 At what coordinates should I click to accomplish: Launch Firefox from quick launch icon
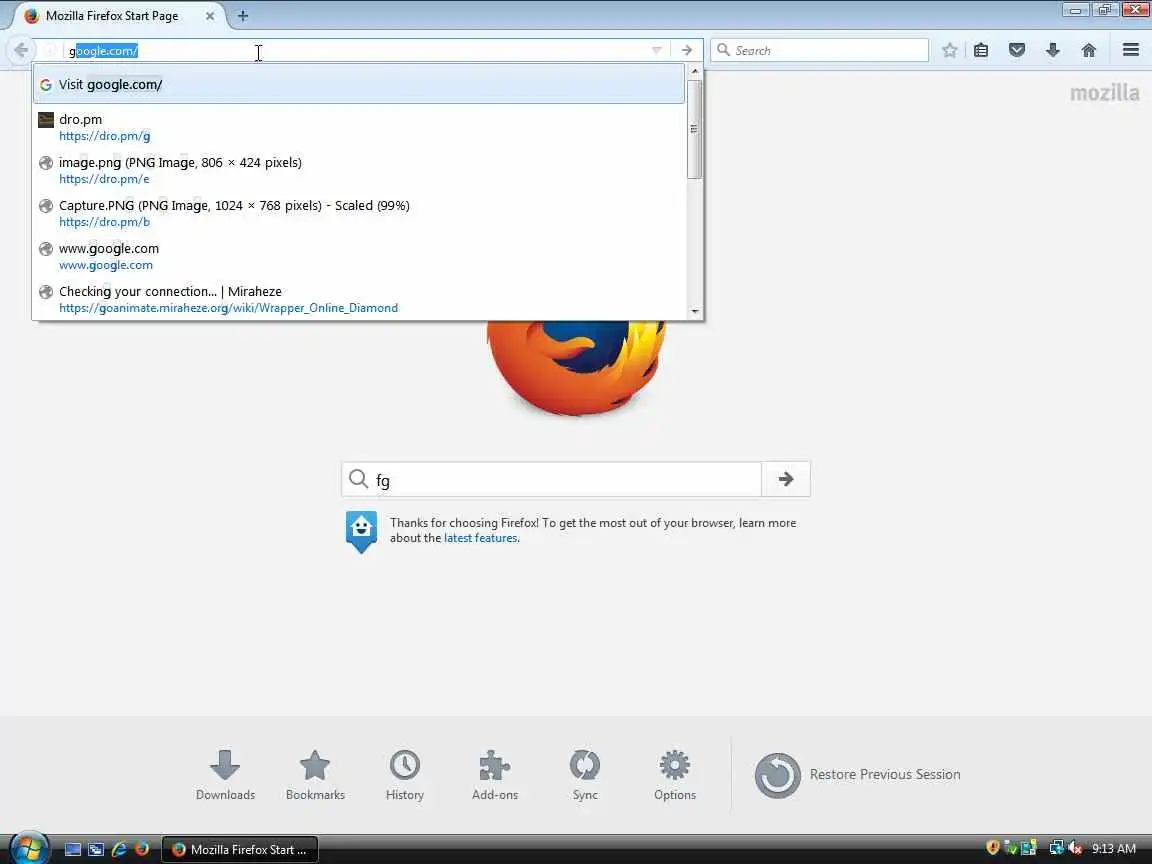coord(142,849)
